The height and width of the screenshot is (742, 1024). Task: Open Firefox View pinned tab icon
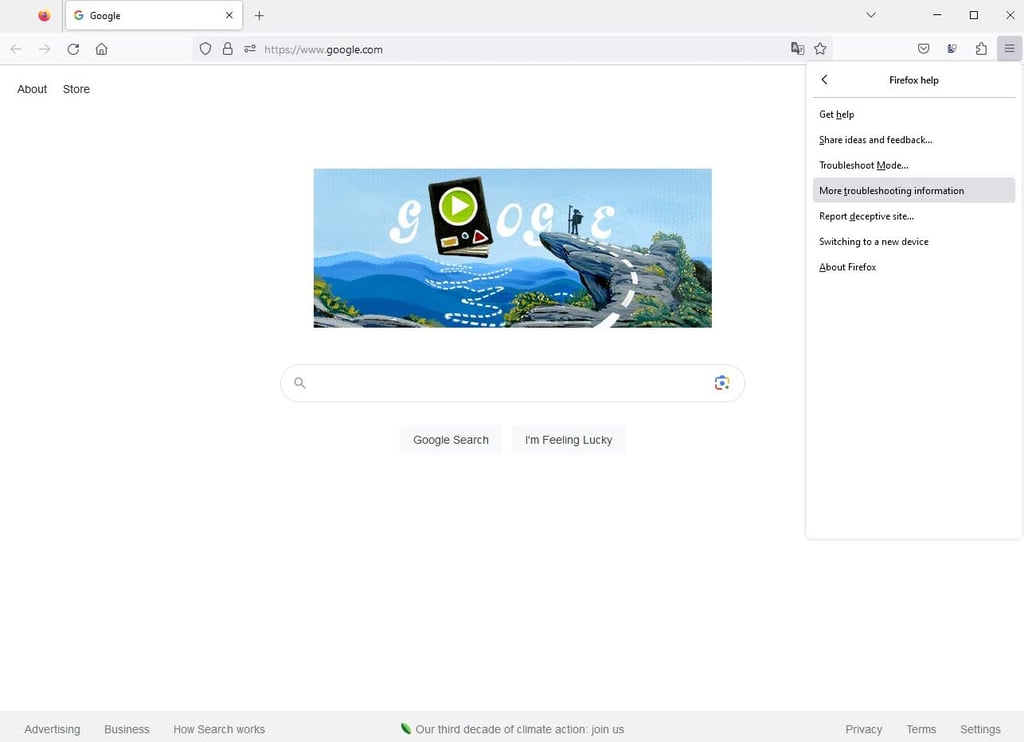44,16
